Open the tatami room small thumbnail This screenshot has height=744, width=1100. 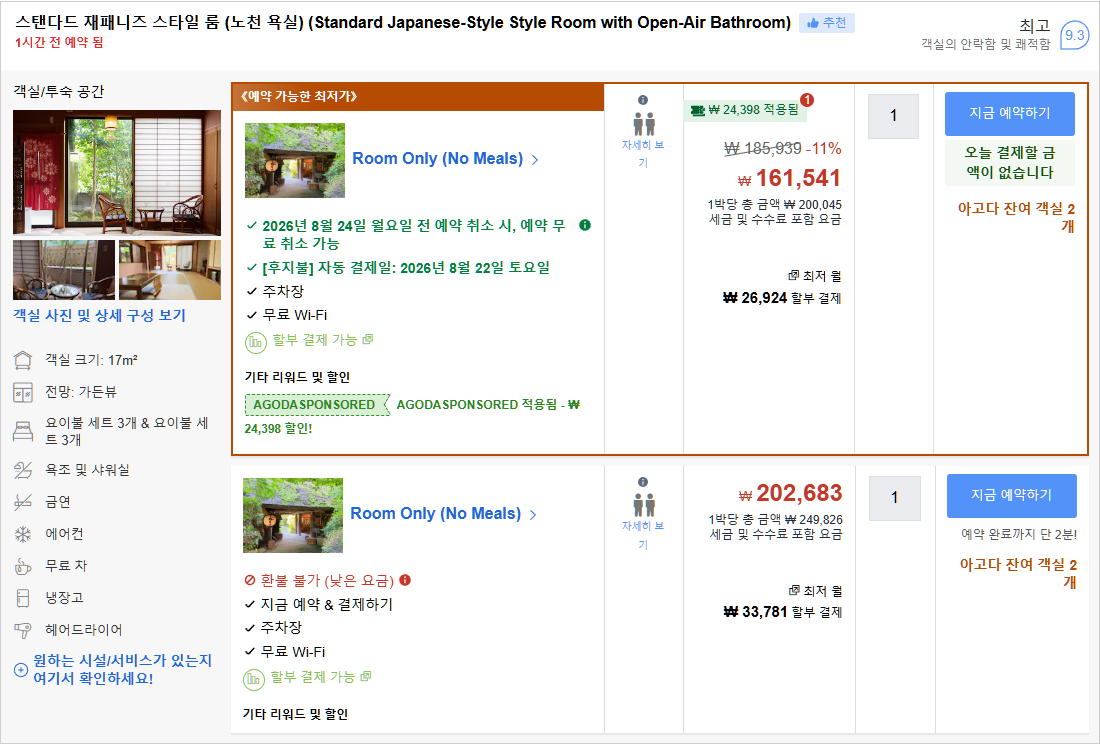(170, 270)
